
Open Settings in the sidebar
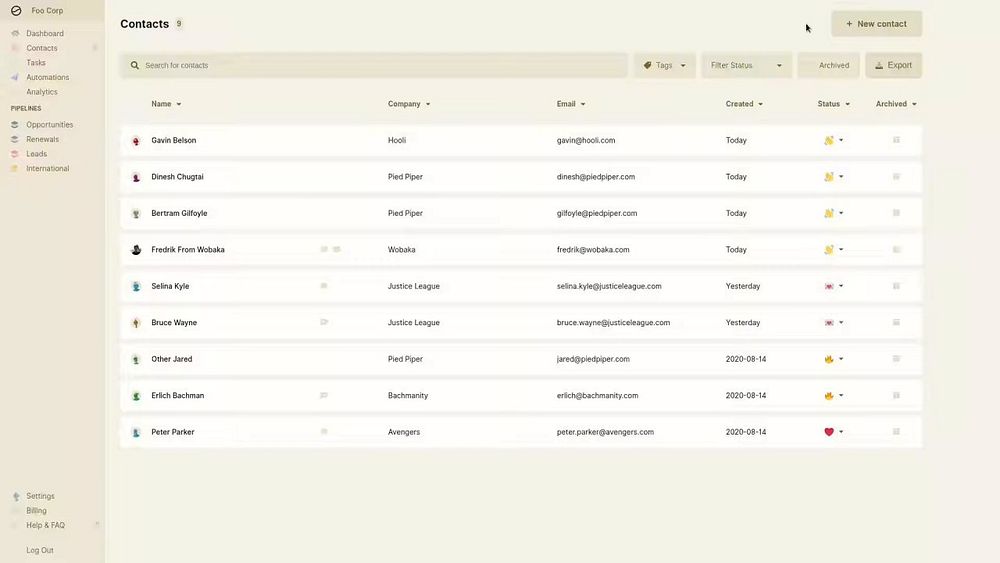(x=40, y=496)
